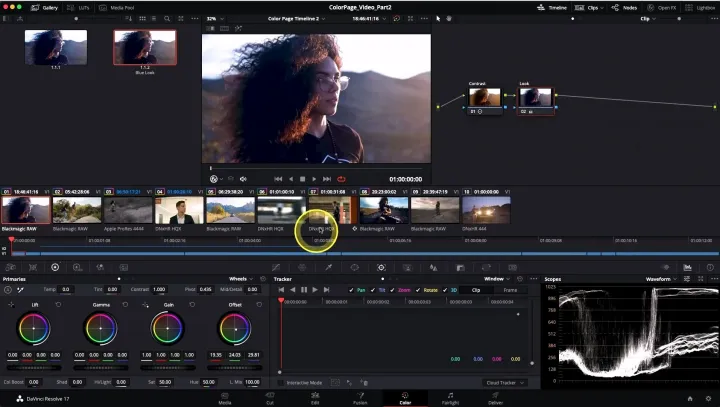Screen dimensions: 720x407
Task: Switch to the Fairlight page
Action: (450, 398)
